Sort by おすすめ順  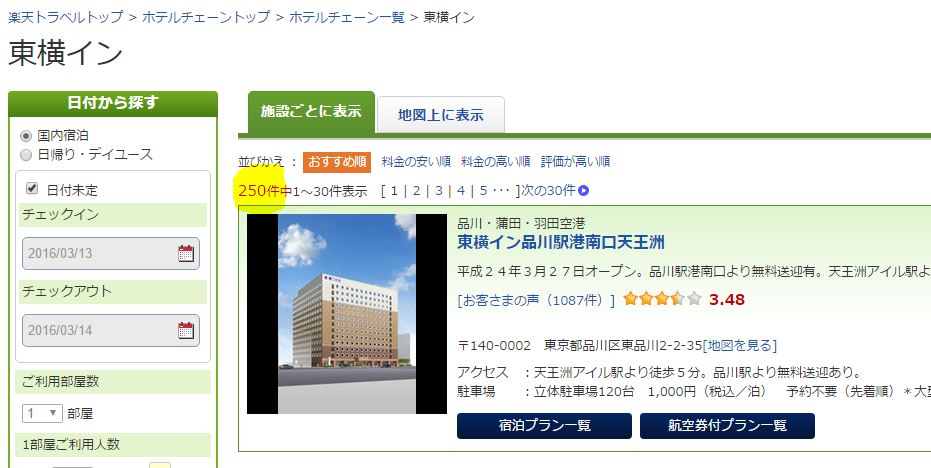[337, 162]
